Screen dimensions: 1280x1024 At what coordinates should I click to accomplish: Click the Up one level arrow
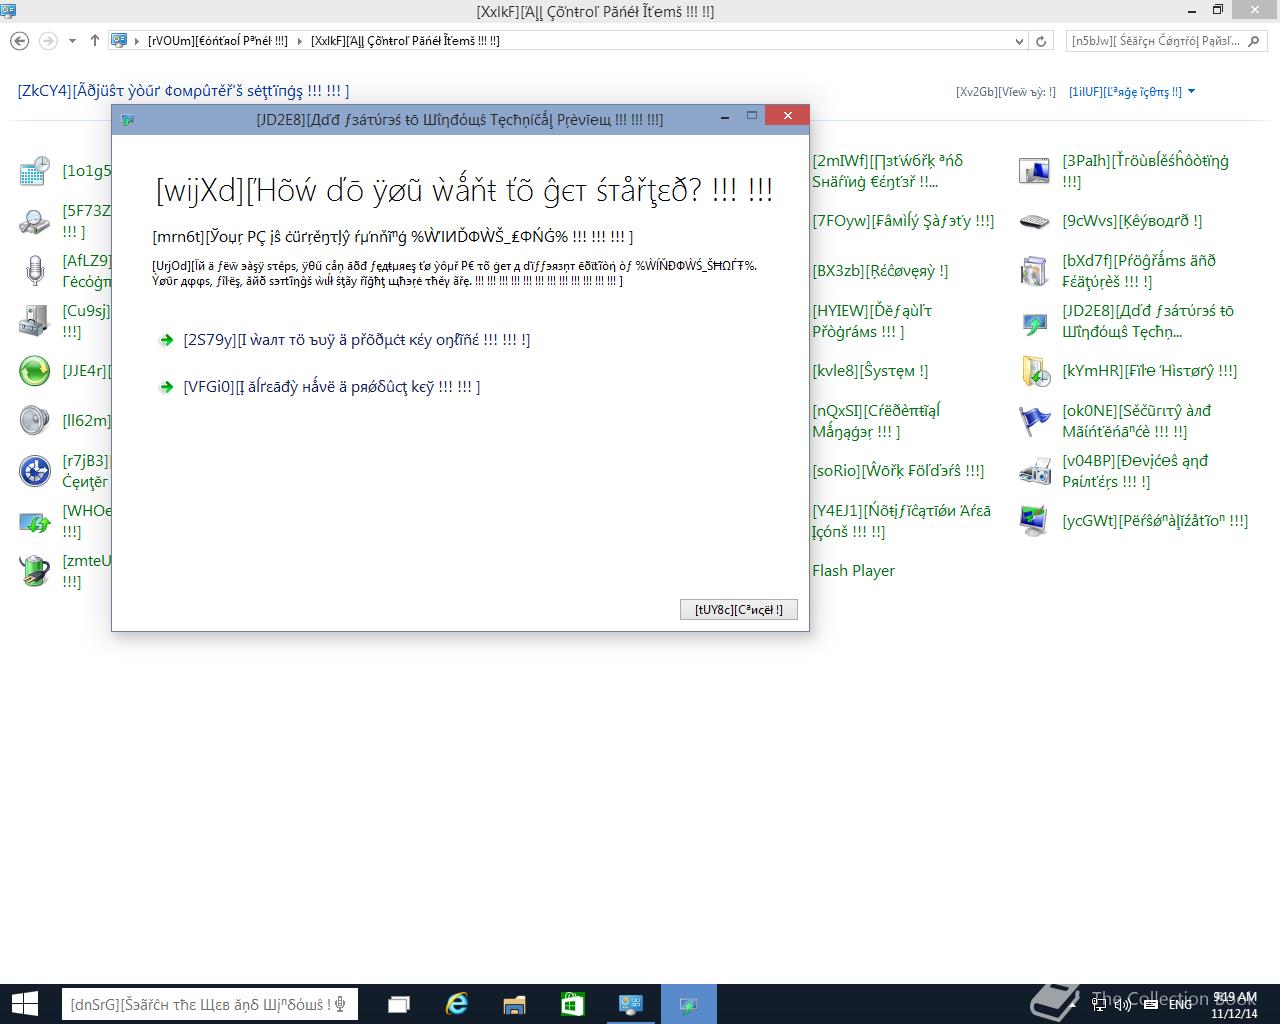coord(95,41)
